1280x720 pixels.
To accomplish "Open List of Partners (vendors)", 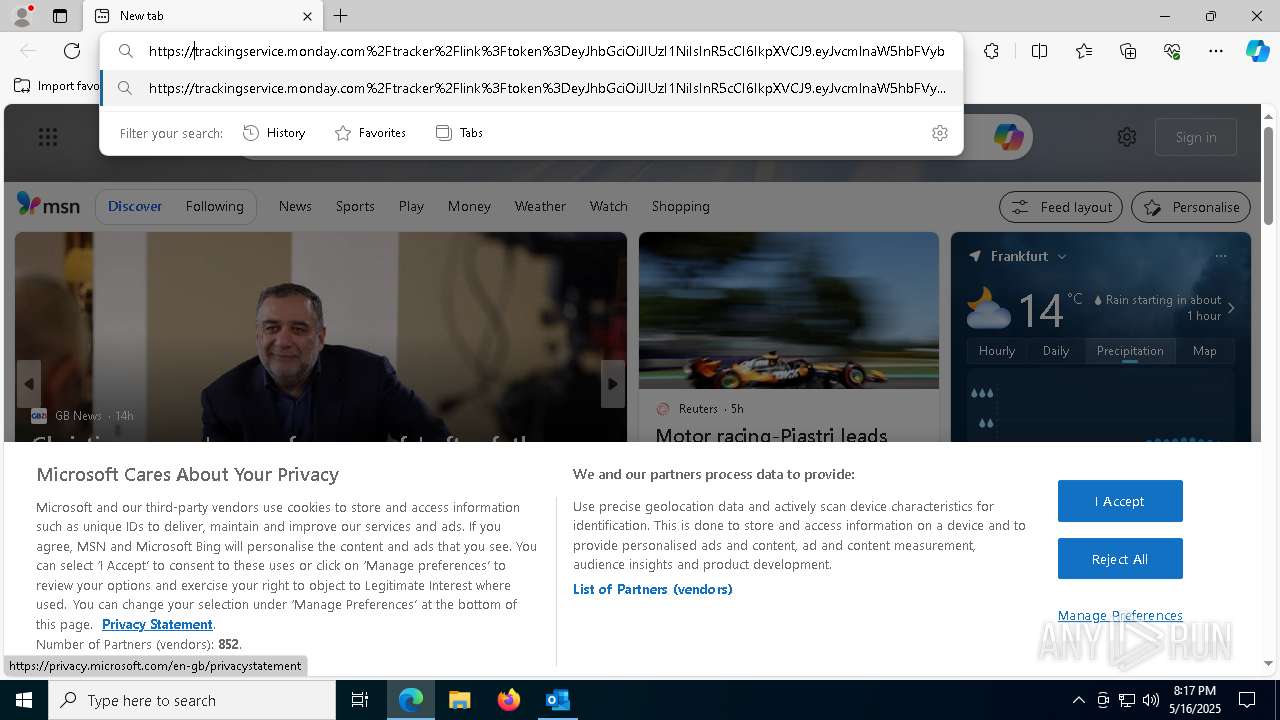I will pos(653,589).
